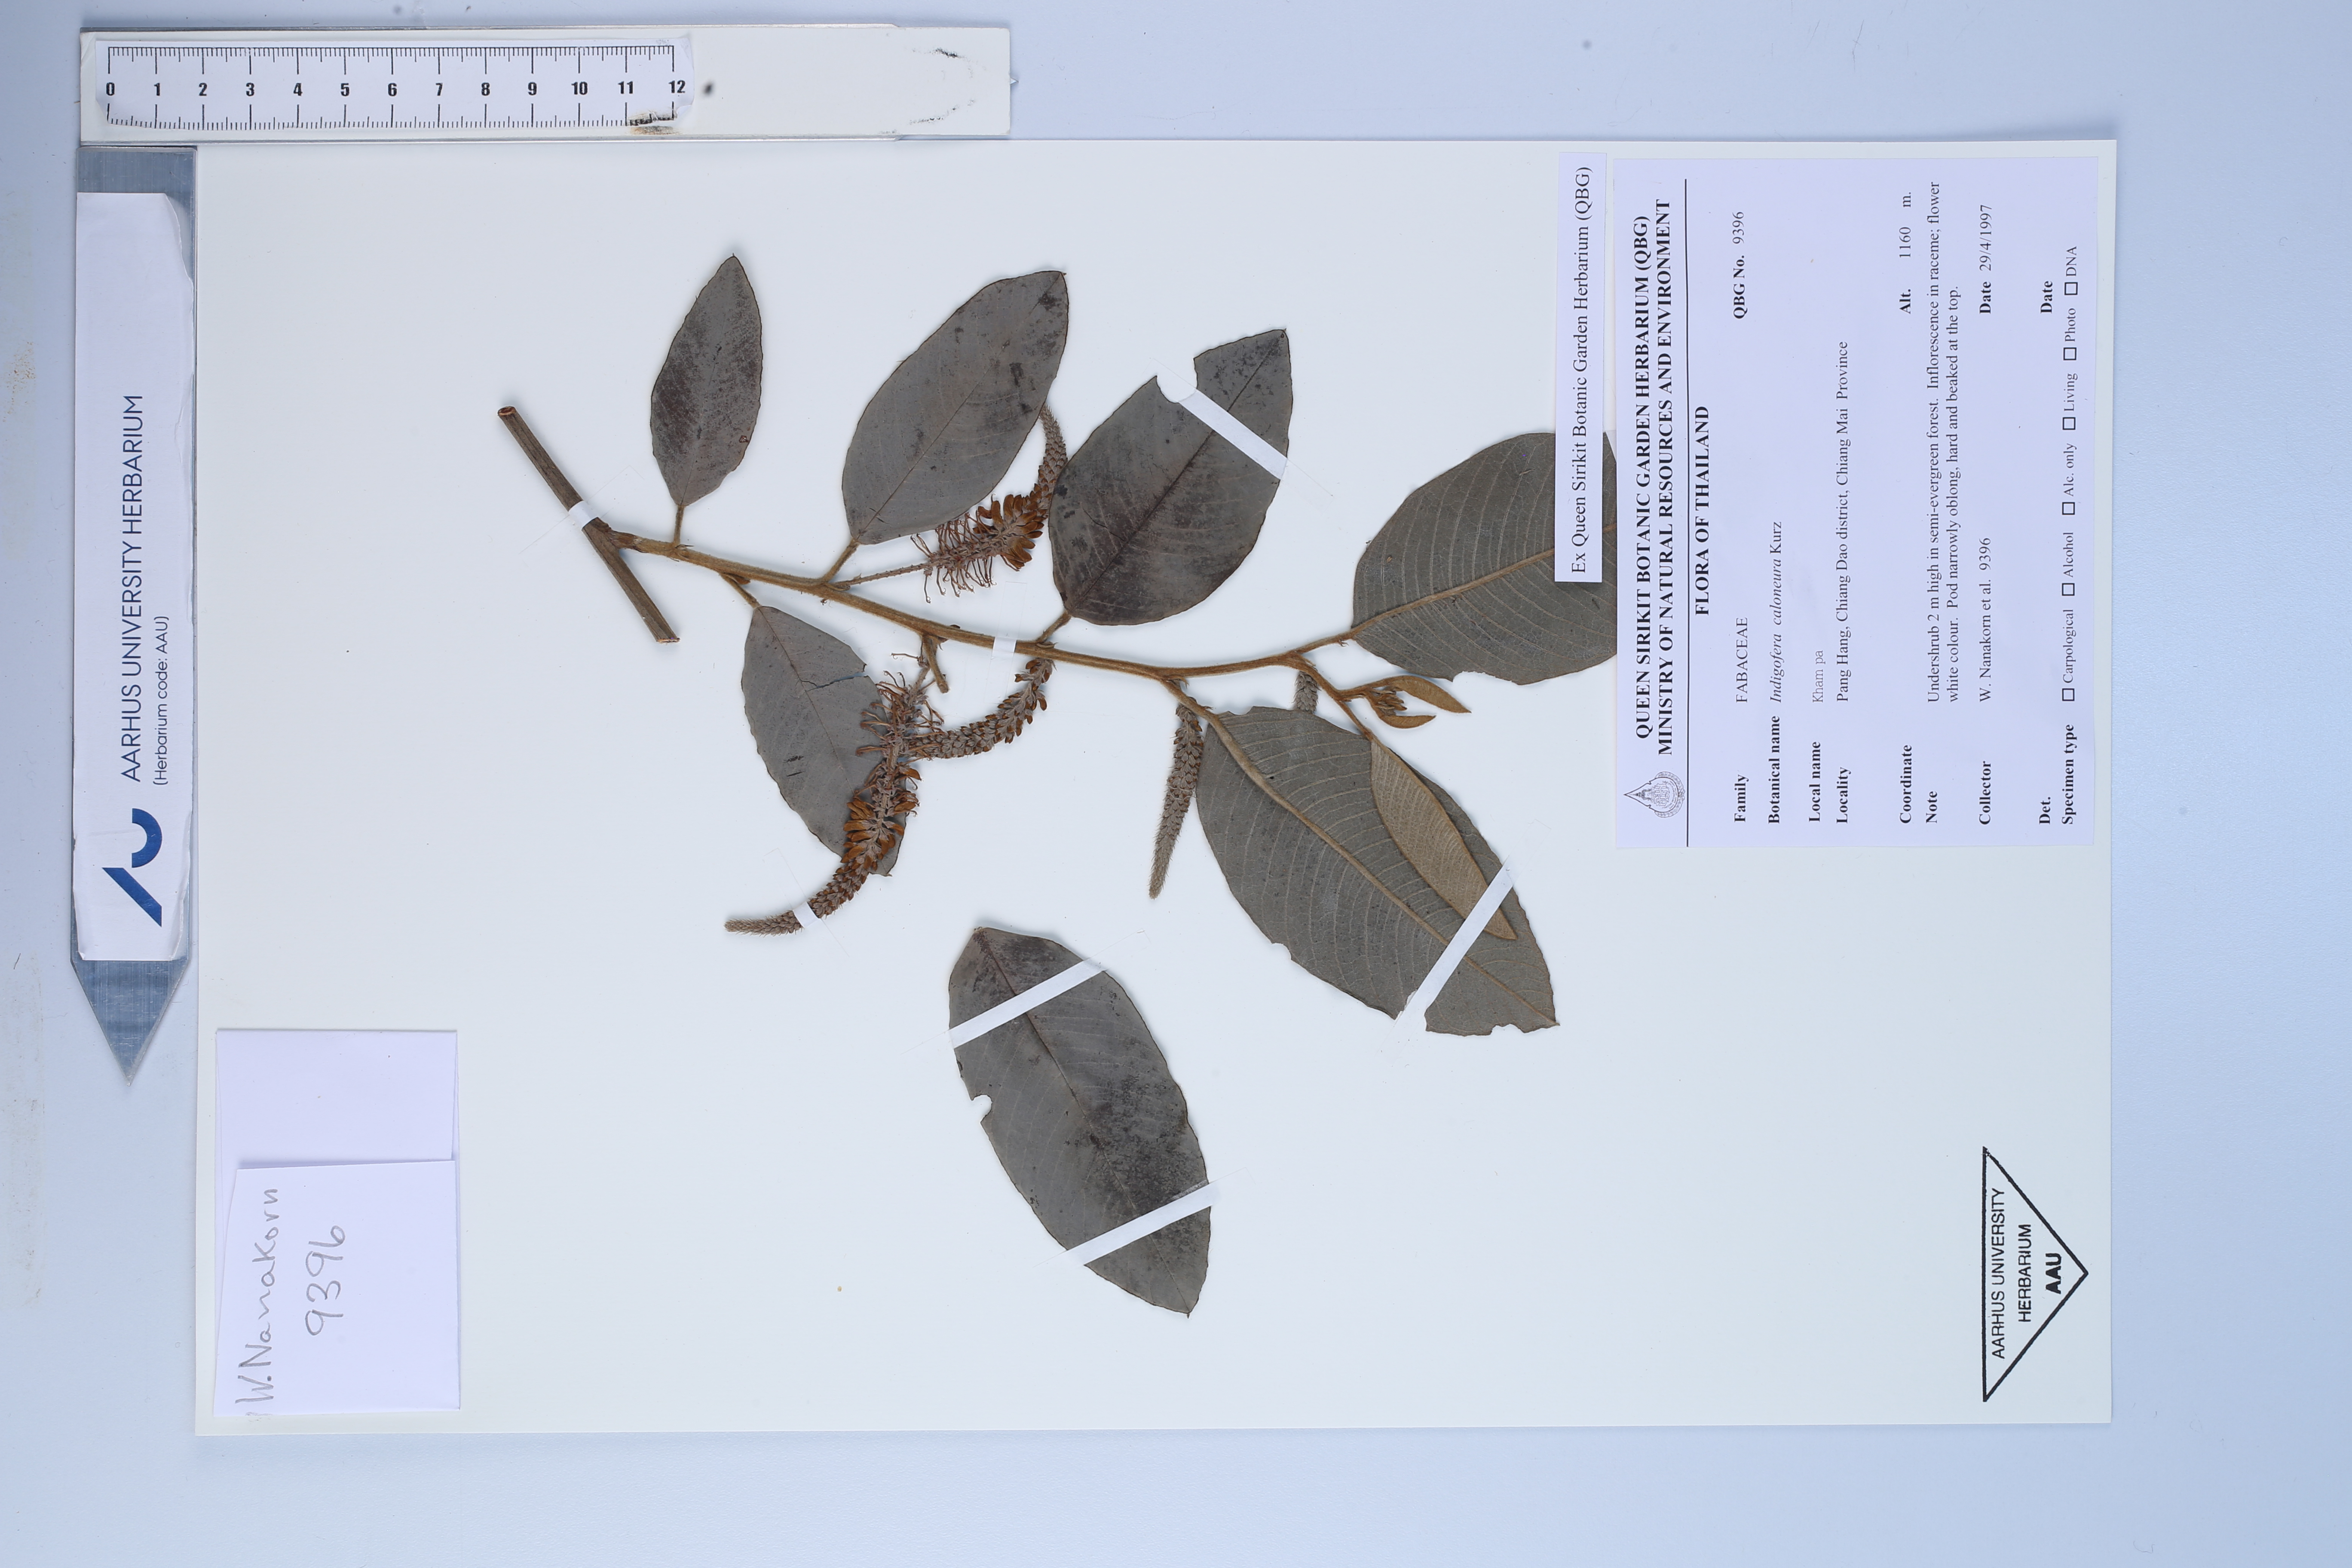
Task: Click the 'Coordinate' field label
Action: click(1905, 785)
